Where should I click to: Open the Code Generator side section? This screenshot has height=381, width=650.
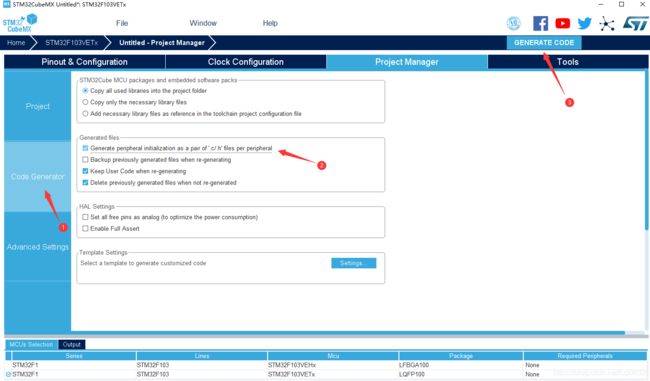point(38,177)
